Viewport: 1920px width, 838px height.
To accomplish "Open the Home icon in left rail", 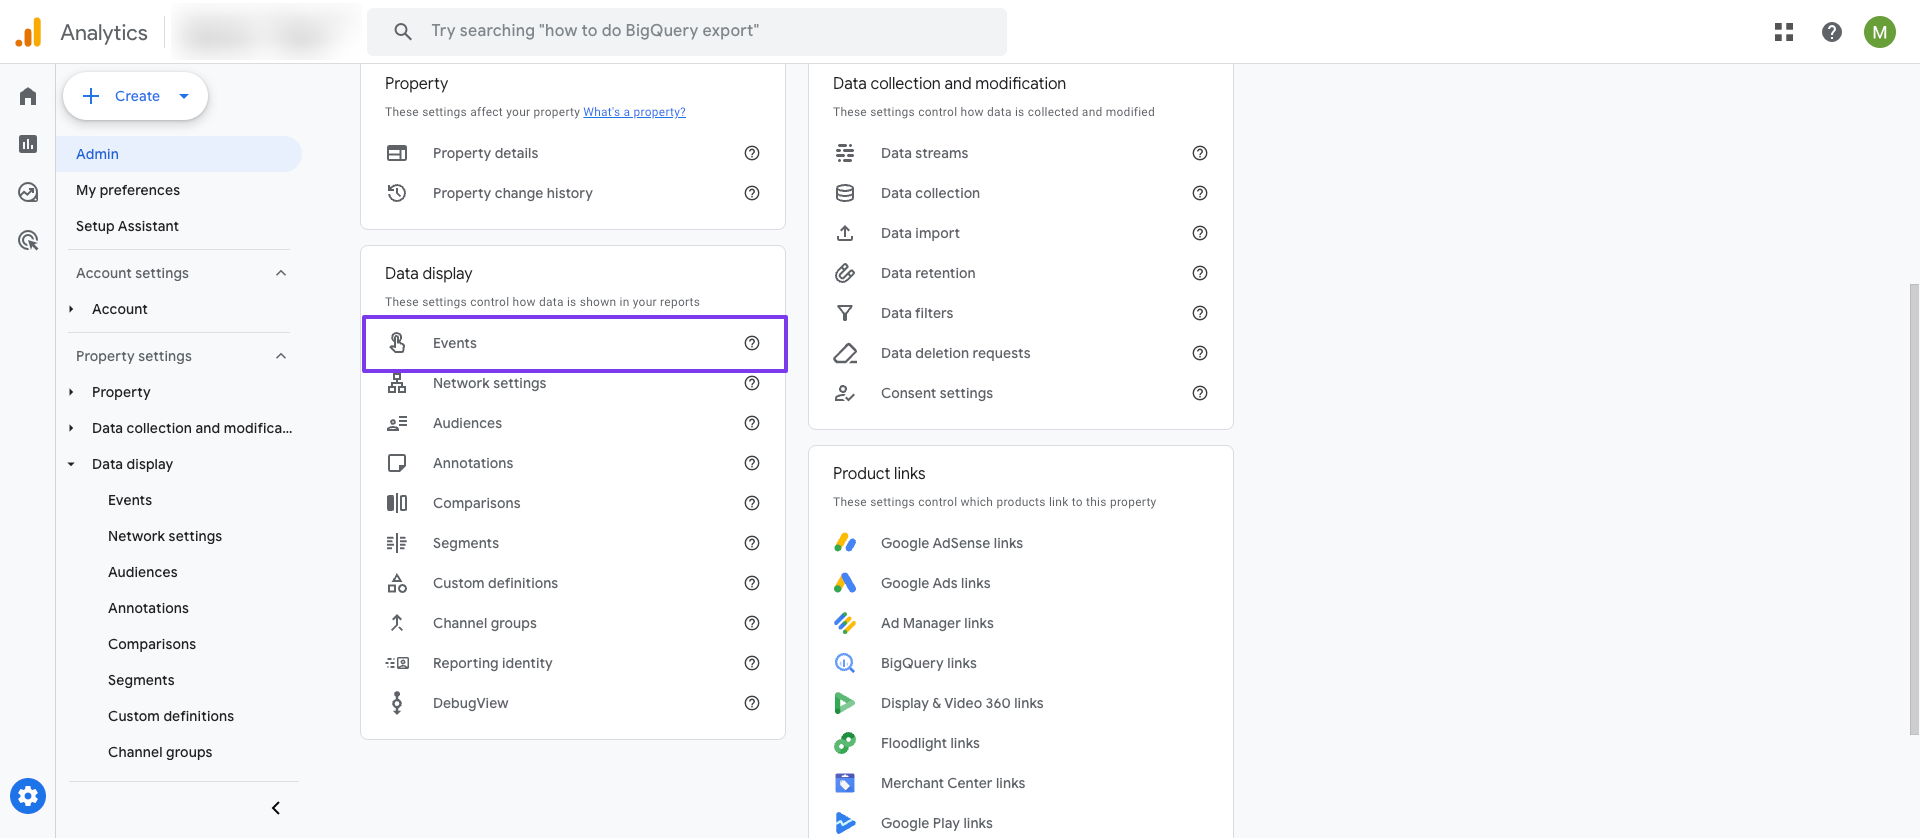I will tap(28, 96).
